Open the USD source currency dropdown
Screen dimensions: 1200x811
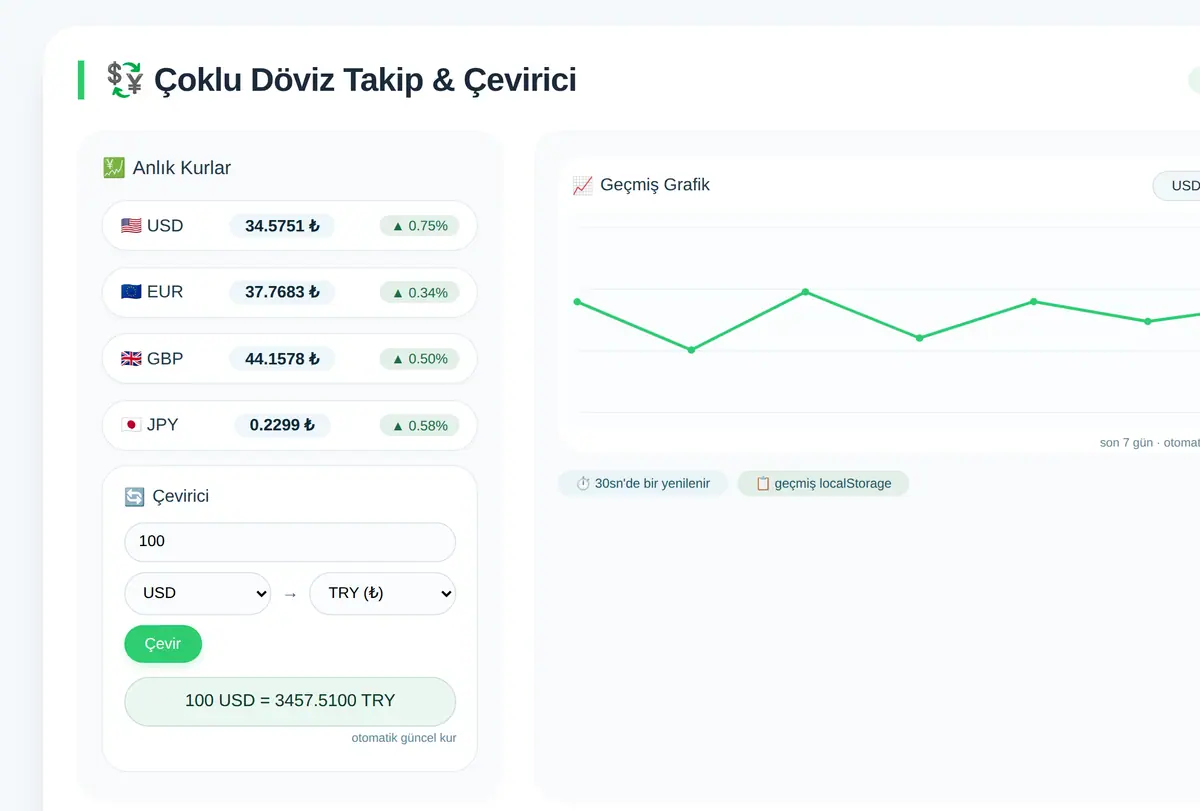point(197,593)
